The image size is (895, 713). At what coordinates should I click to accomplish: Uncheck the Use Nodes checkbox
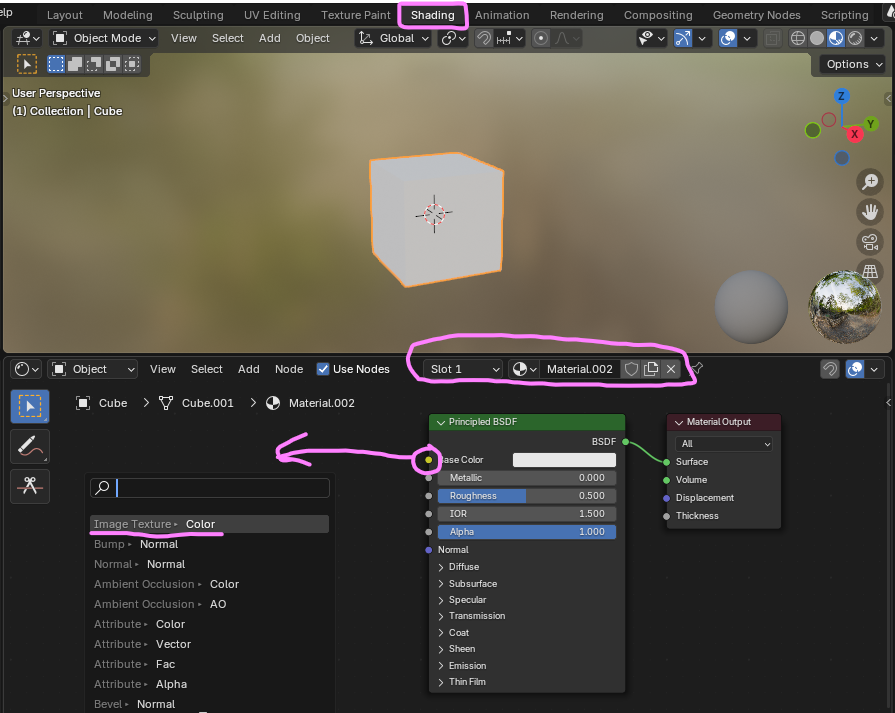coord(323,369)
